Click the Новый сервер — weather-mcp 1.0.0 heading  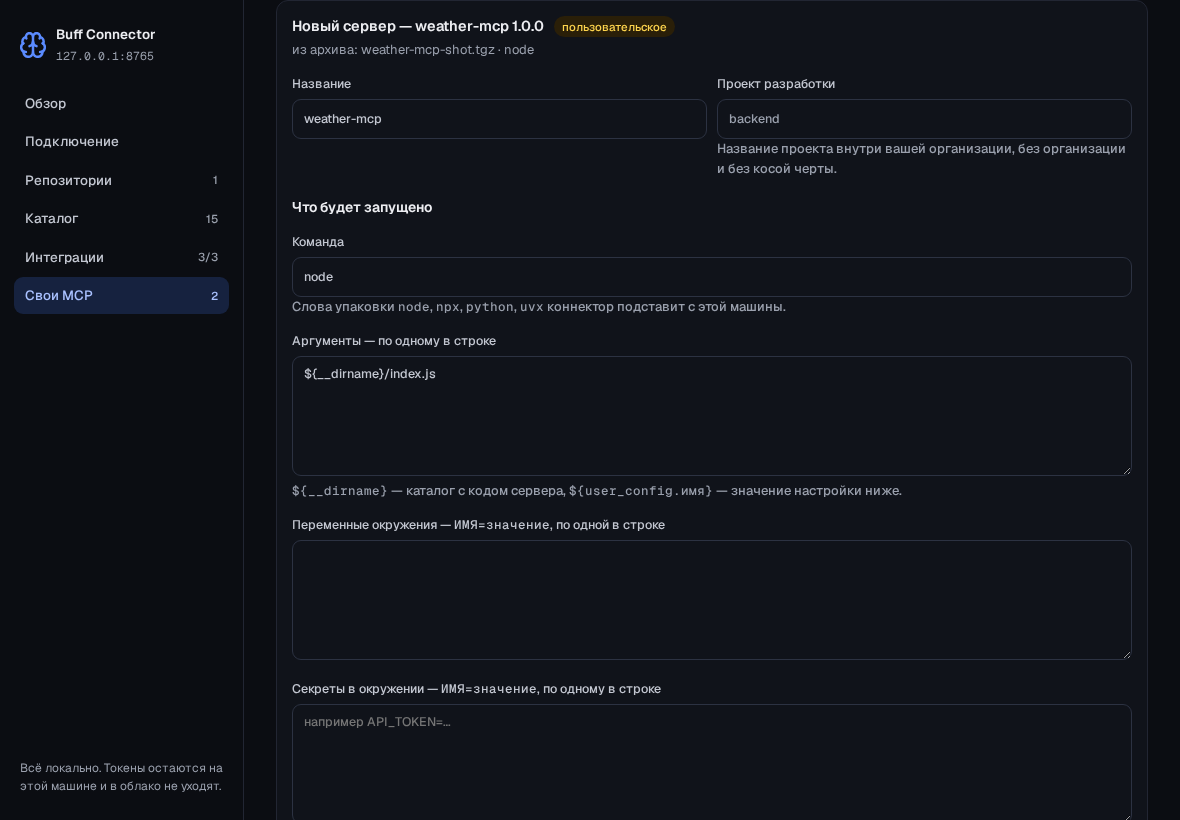[x=418, y=26]
